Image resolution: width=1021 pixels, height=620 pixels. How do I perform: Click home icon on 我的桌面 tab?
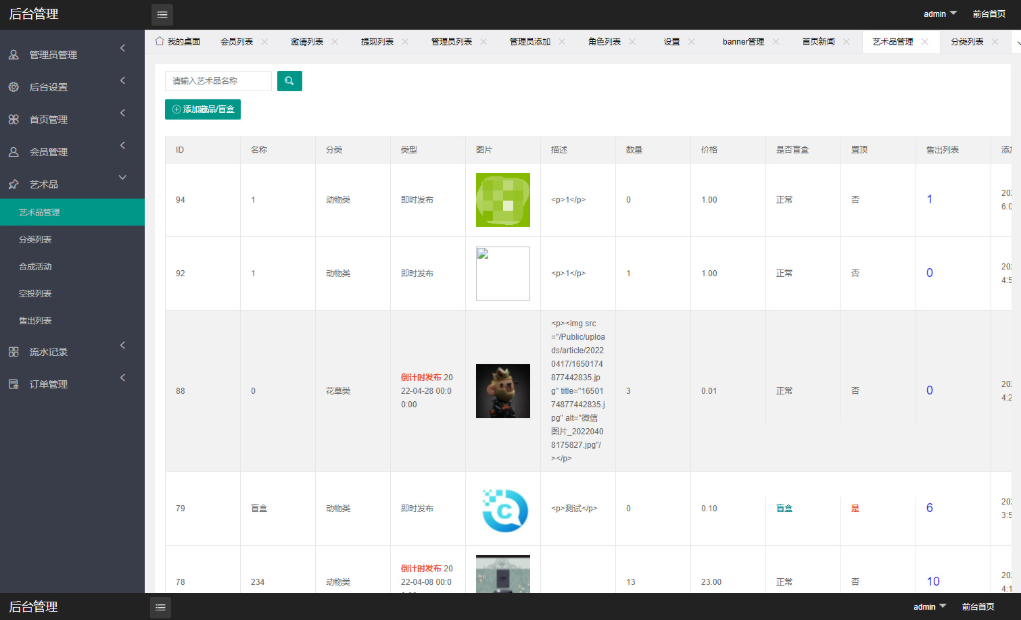(x=160, y=41)
